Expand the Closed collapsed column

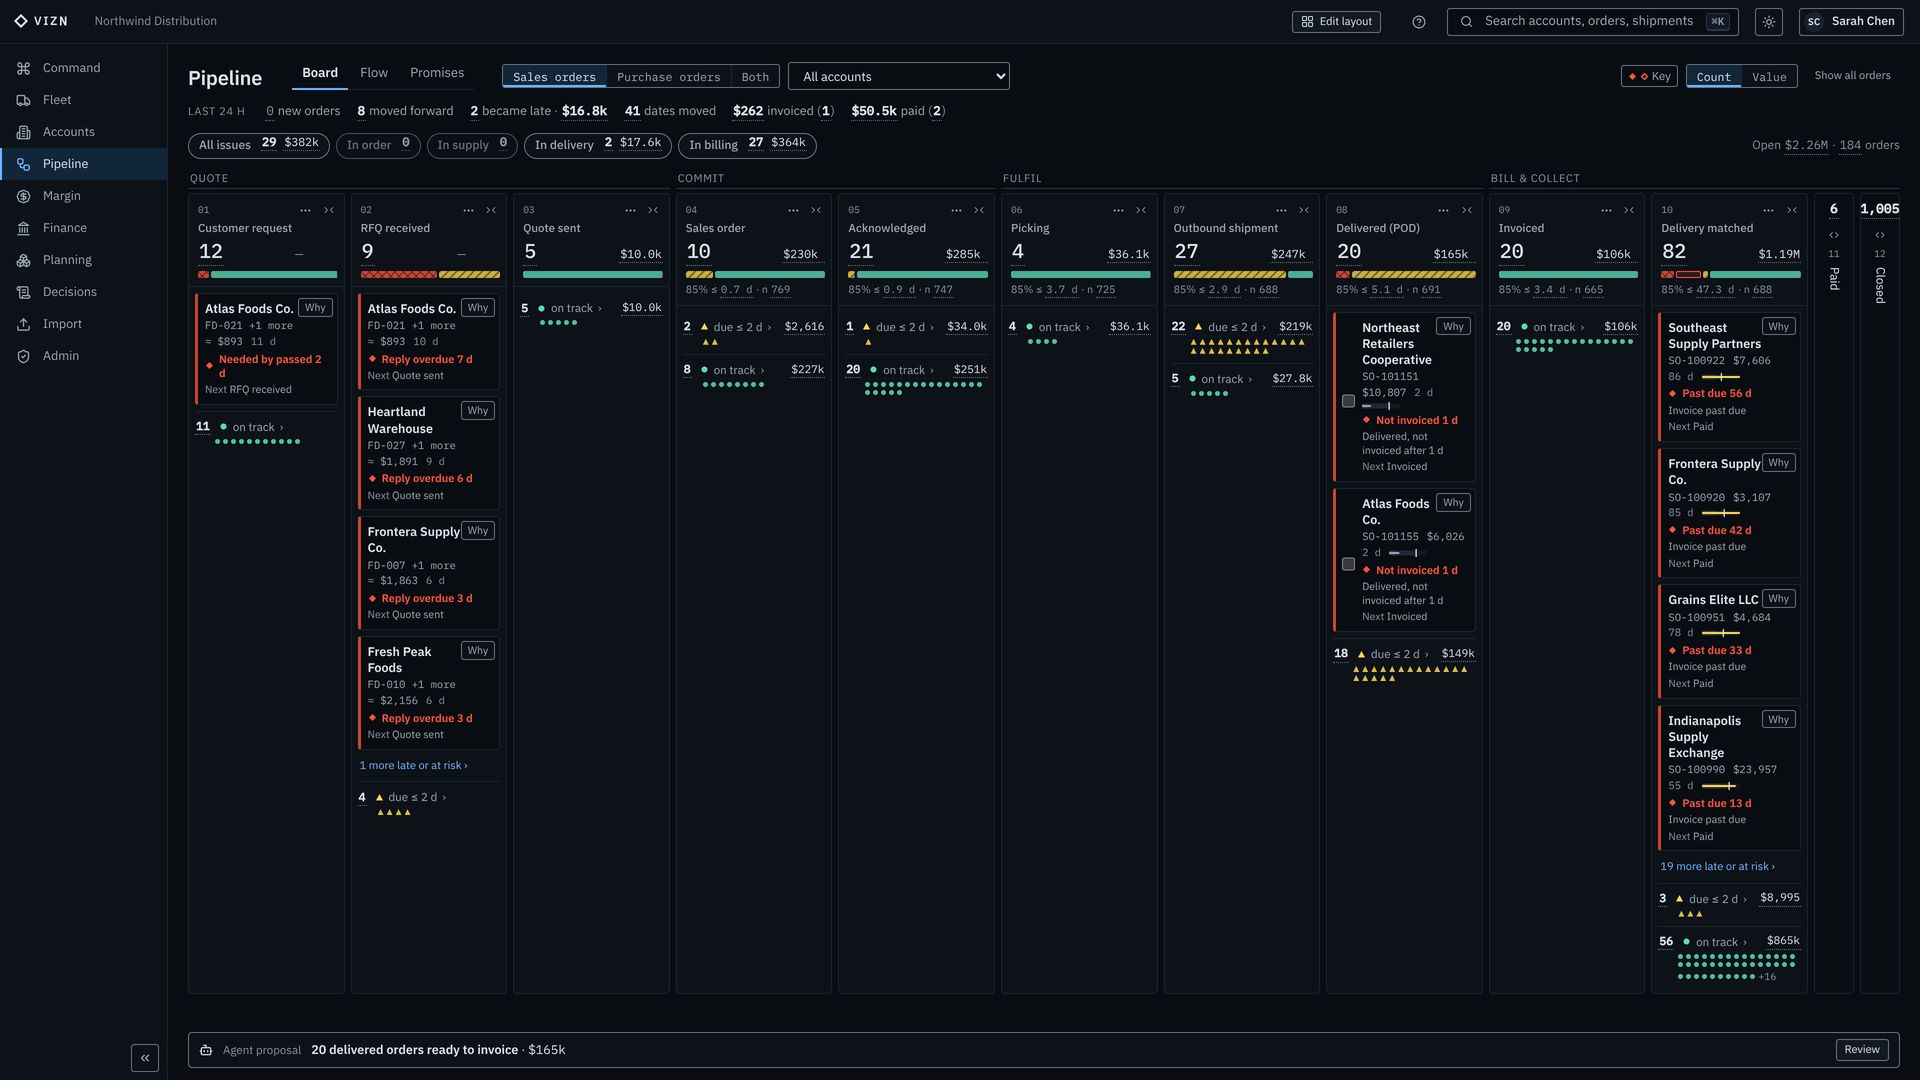tap(1879, 235)
